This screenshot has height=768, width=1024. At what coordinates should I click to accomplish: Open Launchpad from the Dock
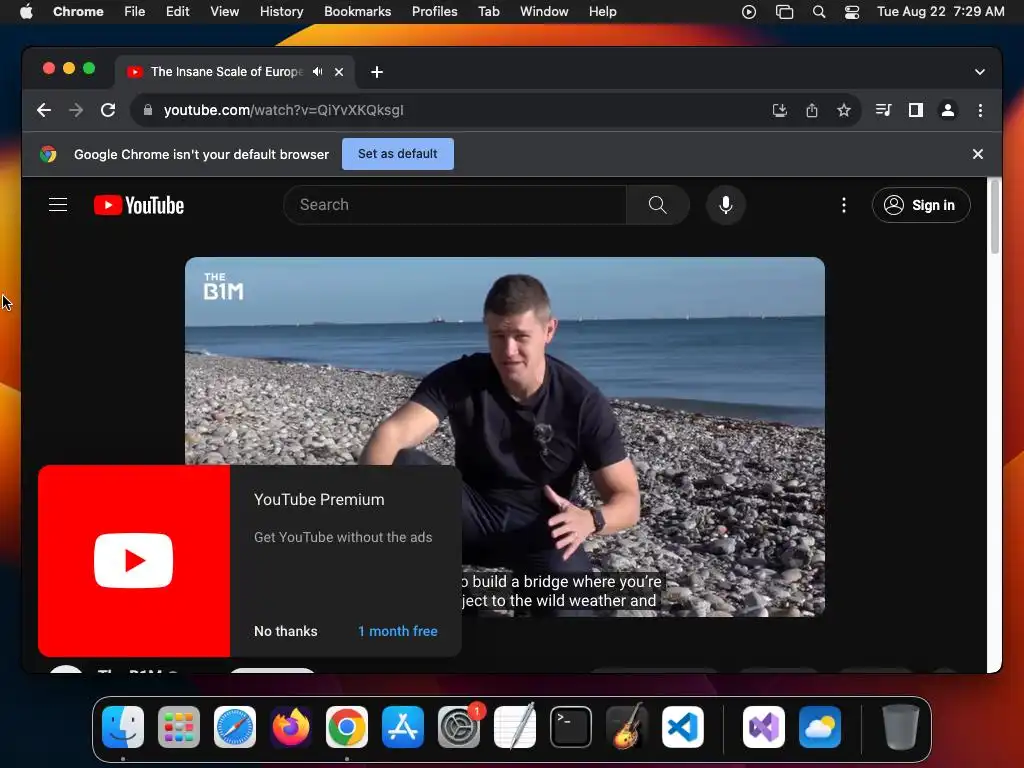179,727
